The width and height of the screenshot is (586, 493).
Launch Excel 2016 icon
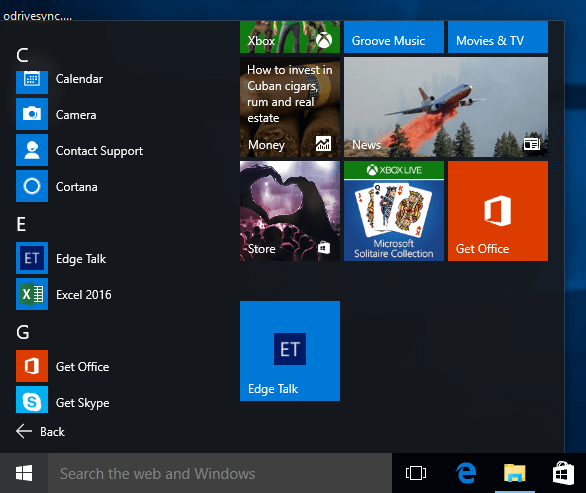click(x=32, y=294)
